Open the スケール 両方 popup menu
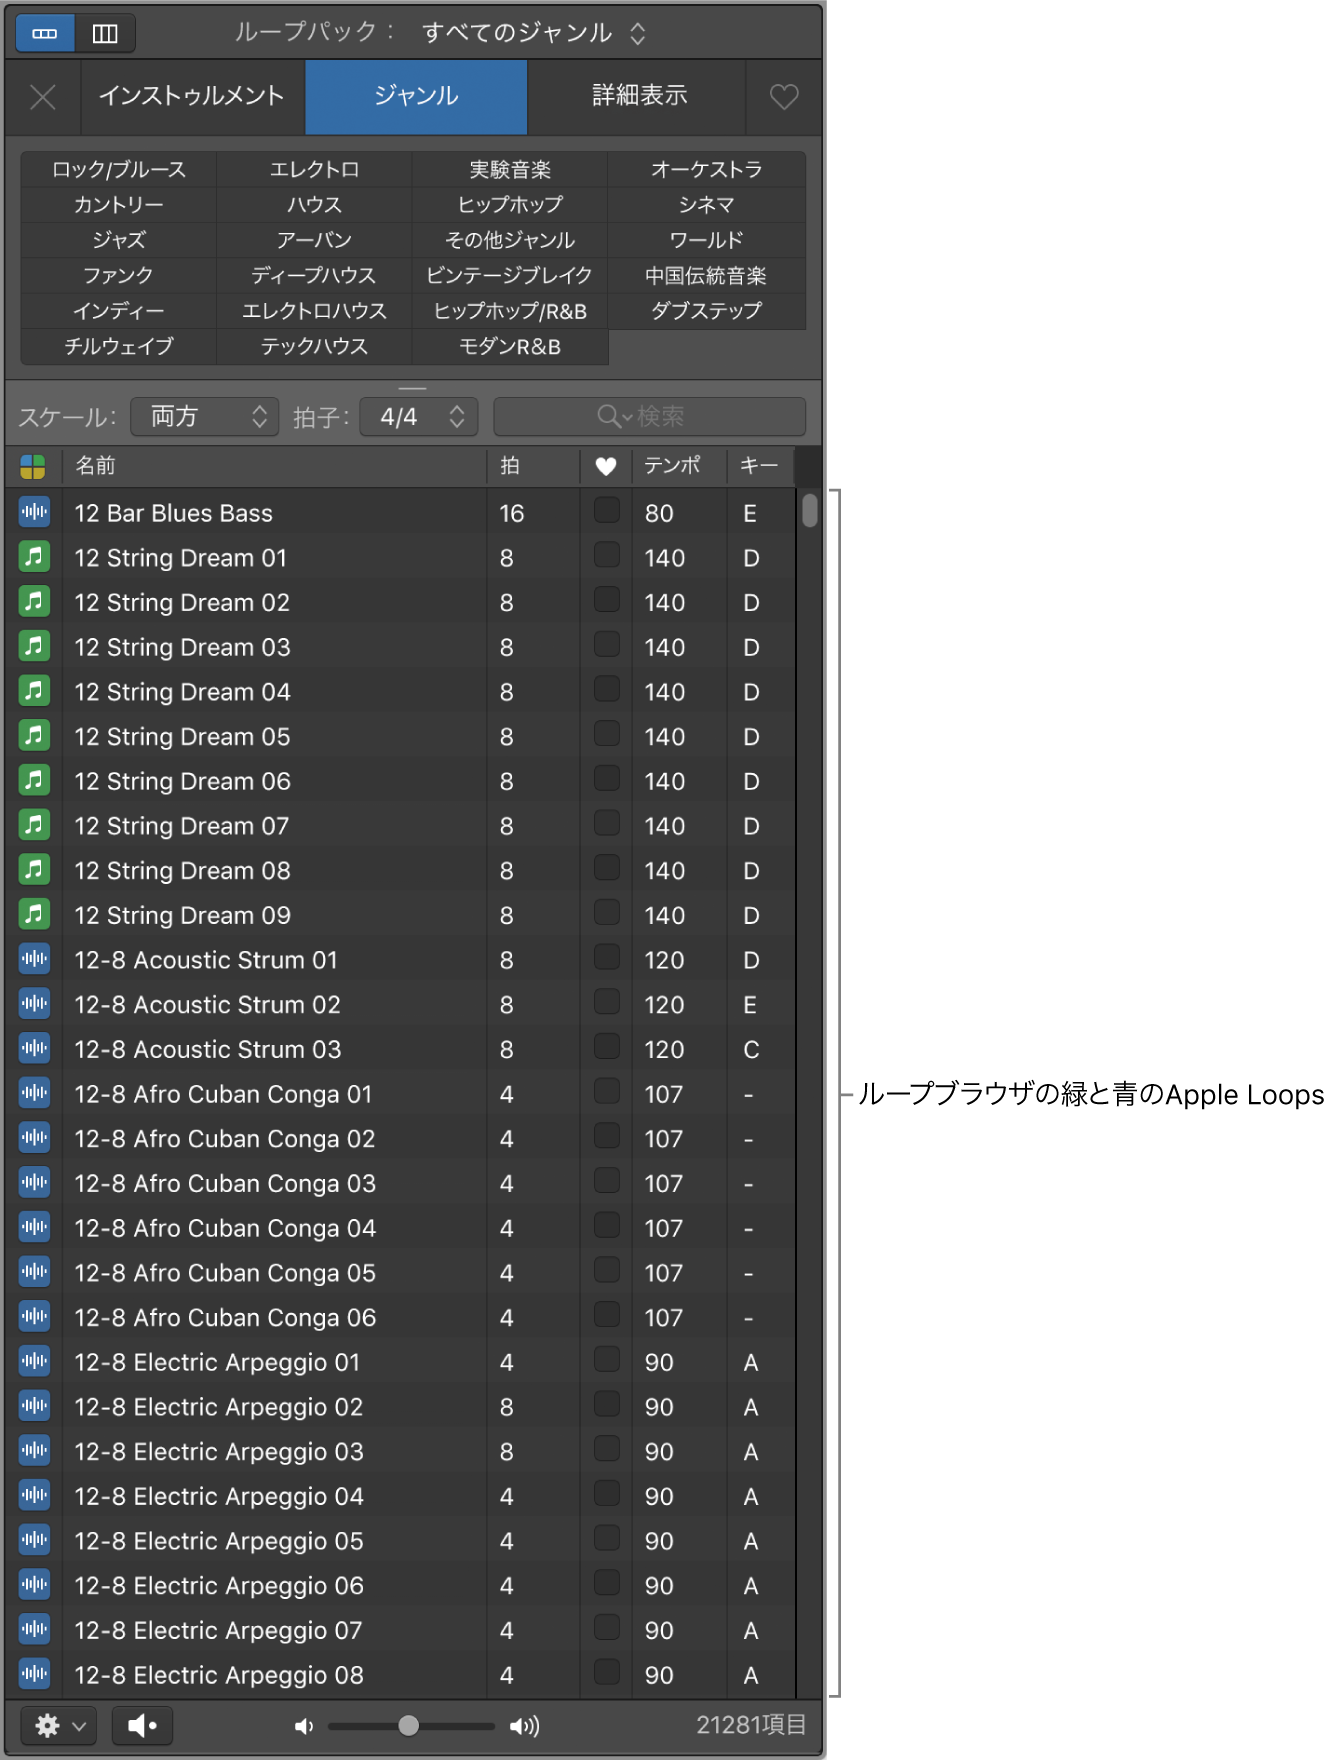The height and width of the screenshot is (1761, 1335). 204,417
